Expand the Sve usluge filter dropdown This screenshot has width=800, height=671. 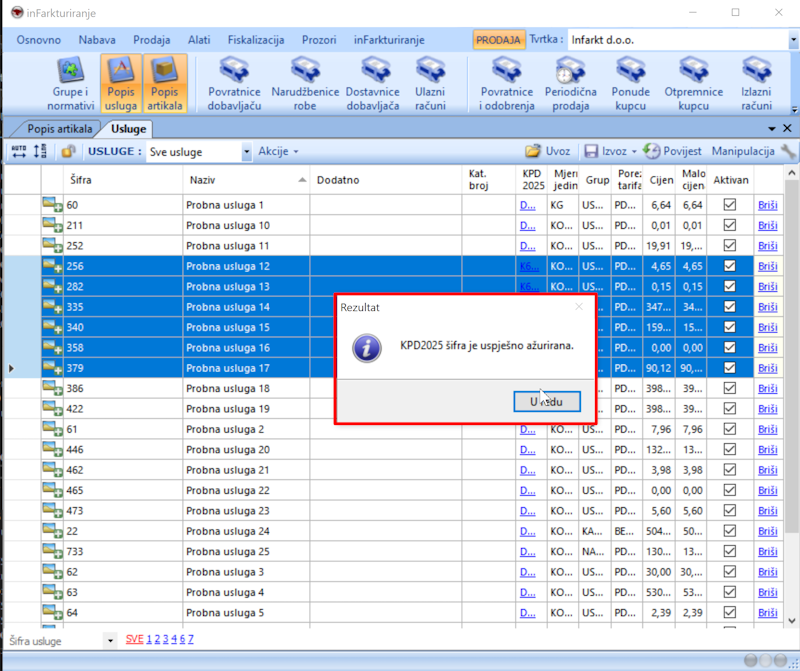(247, 152)
